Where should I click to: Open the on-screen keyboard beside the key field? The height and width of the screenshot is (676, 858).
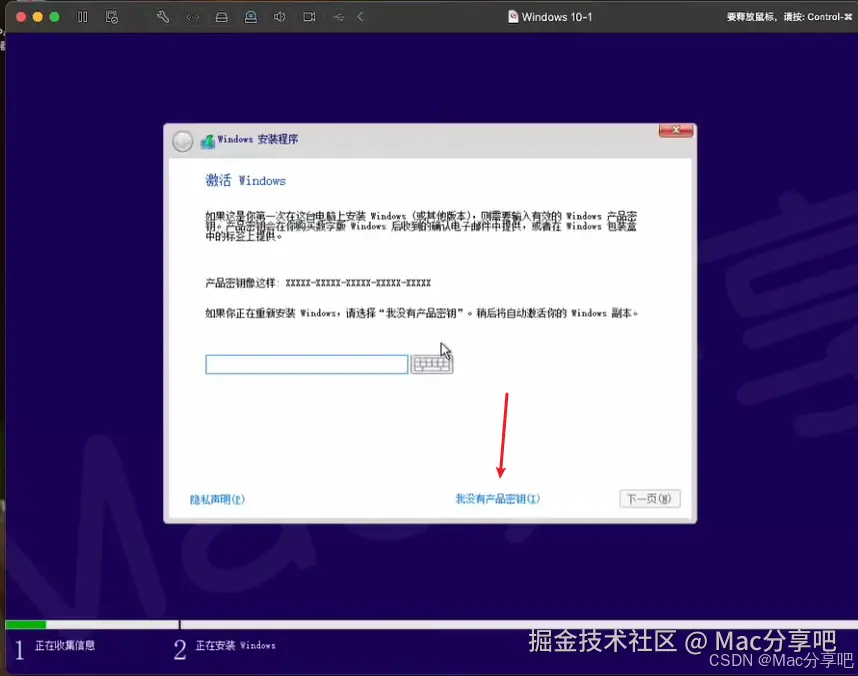pyautogui.click(x=431, y=364)
